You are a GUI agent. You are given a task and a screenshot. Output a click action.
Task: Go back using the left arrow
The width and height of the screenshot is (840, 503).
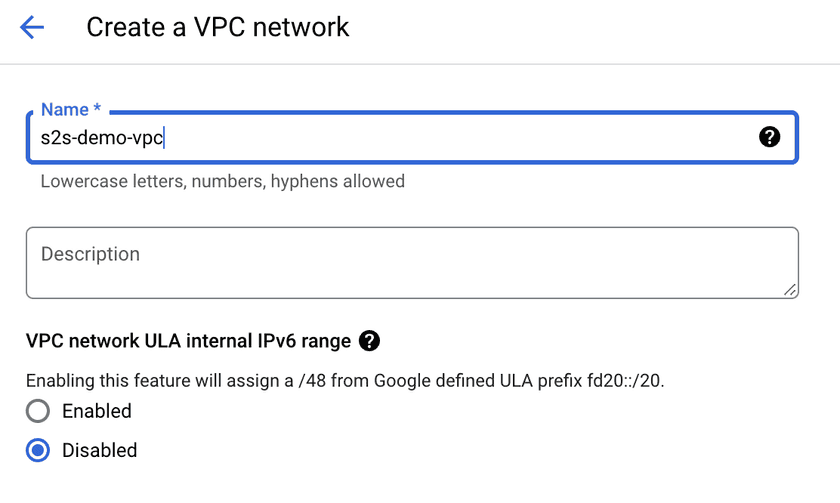tap(32, 27)
